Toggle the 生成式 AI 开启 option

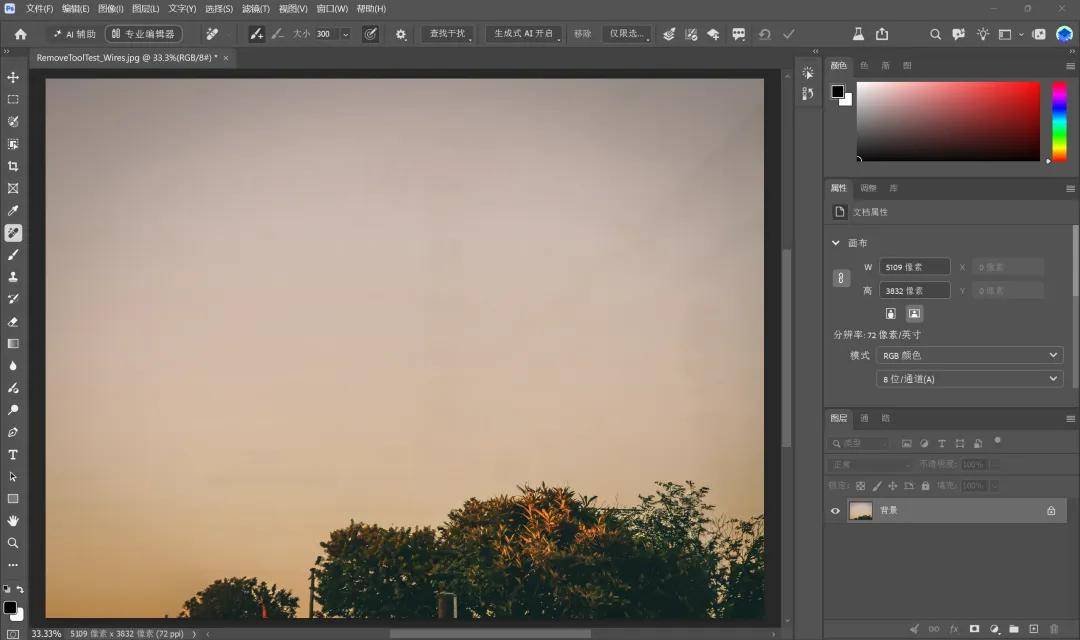click(x=523, y=34)
